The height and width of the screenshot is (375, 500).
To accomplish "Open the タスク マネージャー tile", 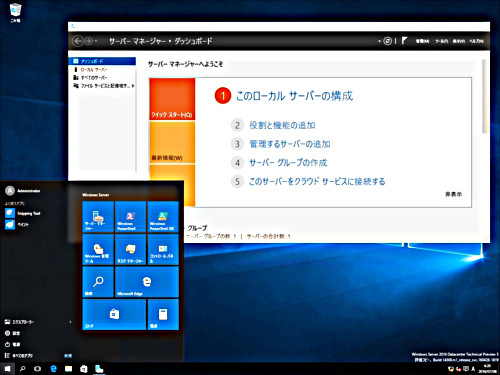I will (x=130, y=249).
